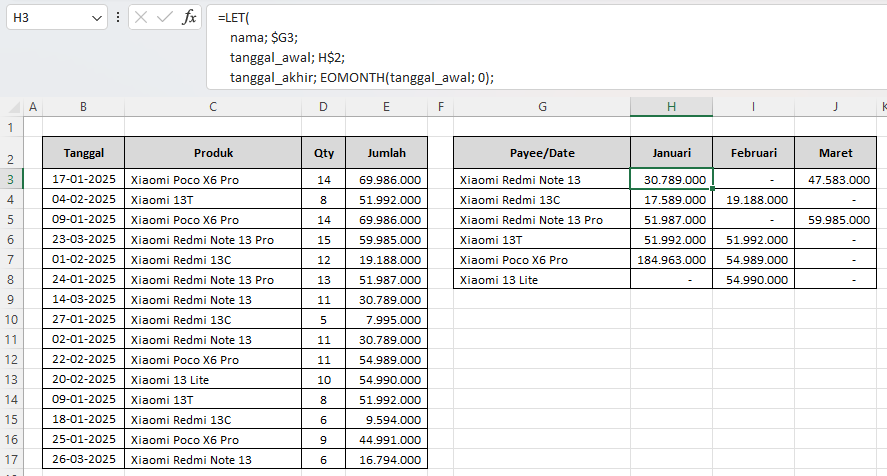Viewport: 887px width, 476px height.
Task: Select column E header
Action: point(386,106)
